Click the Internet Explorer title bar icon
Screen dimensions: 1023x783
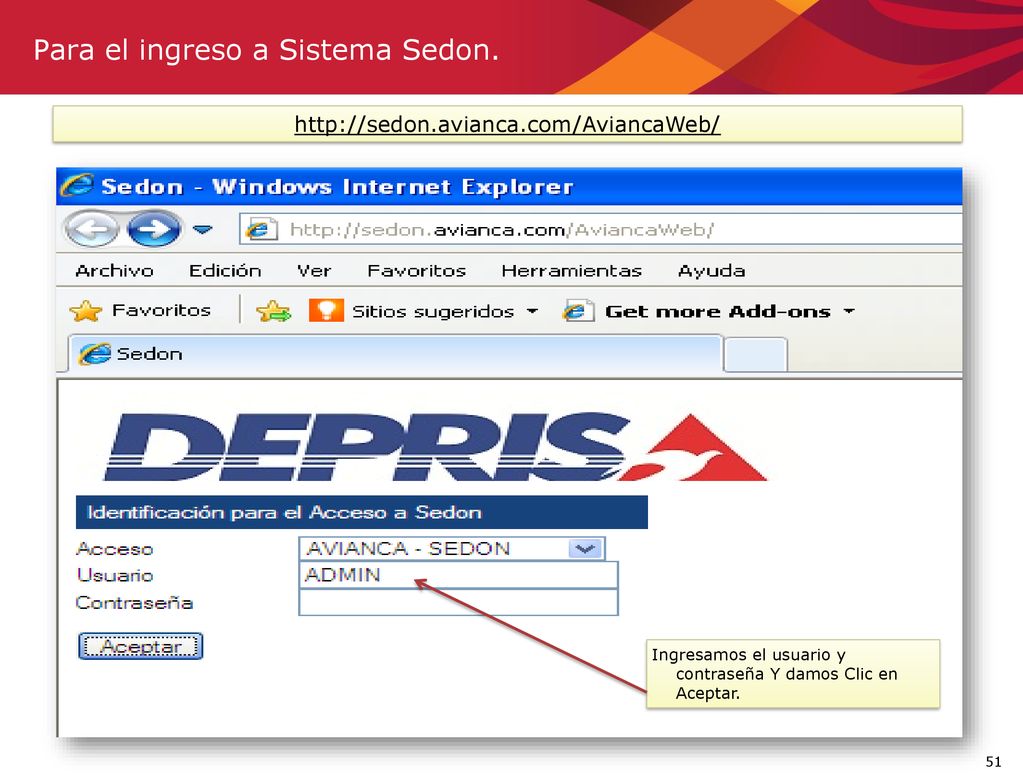click(x=77, y=186)
